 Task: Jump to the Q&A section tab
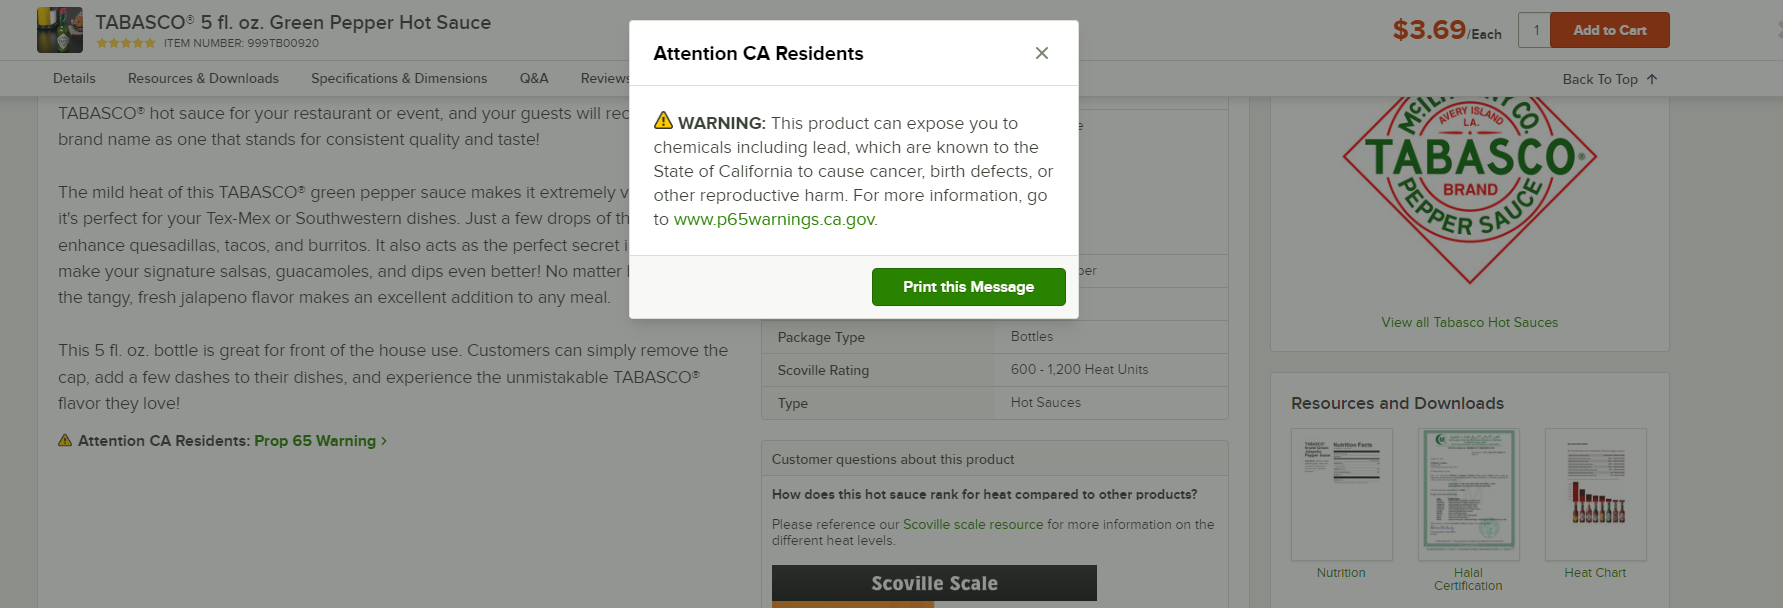pyautogui.click(x=534, y=78)
